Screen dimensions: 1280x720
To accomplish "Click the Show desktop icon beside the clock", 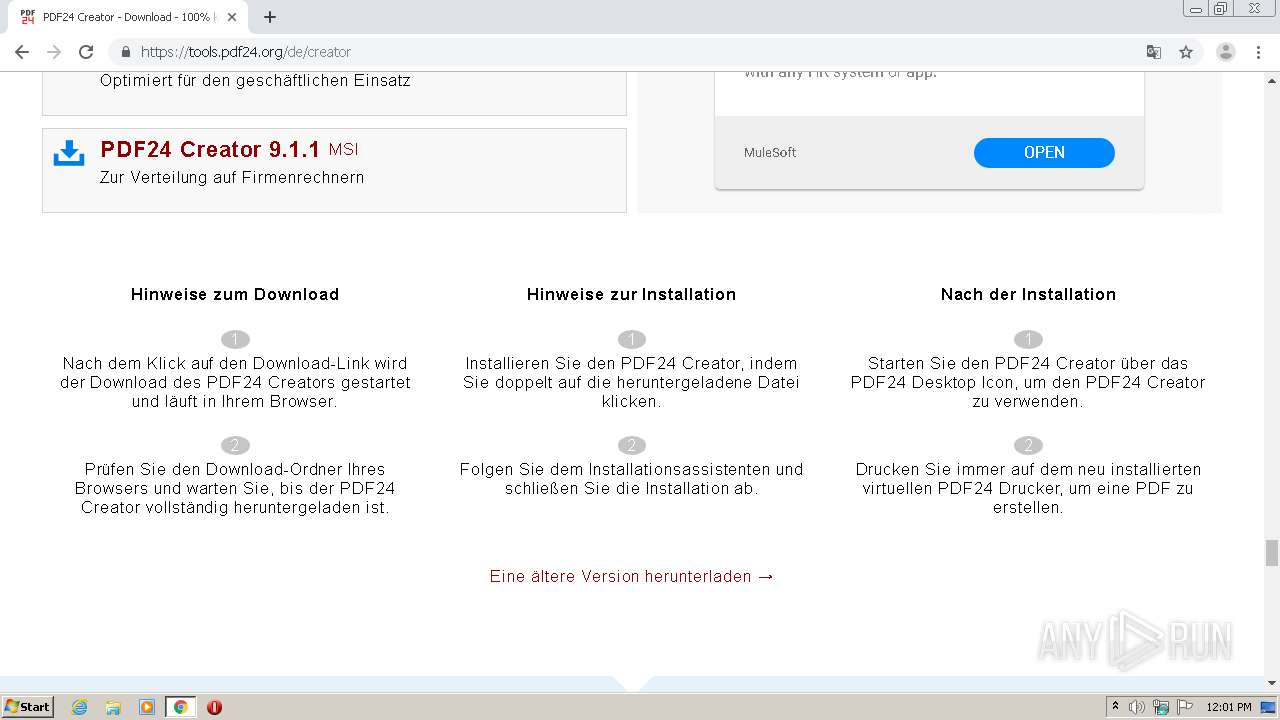I will pos(1269,707).
